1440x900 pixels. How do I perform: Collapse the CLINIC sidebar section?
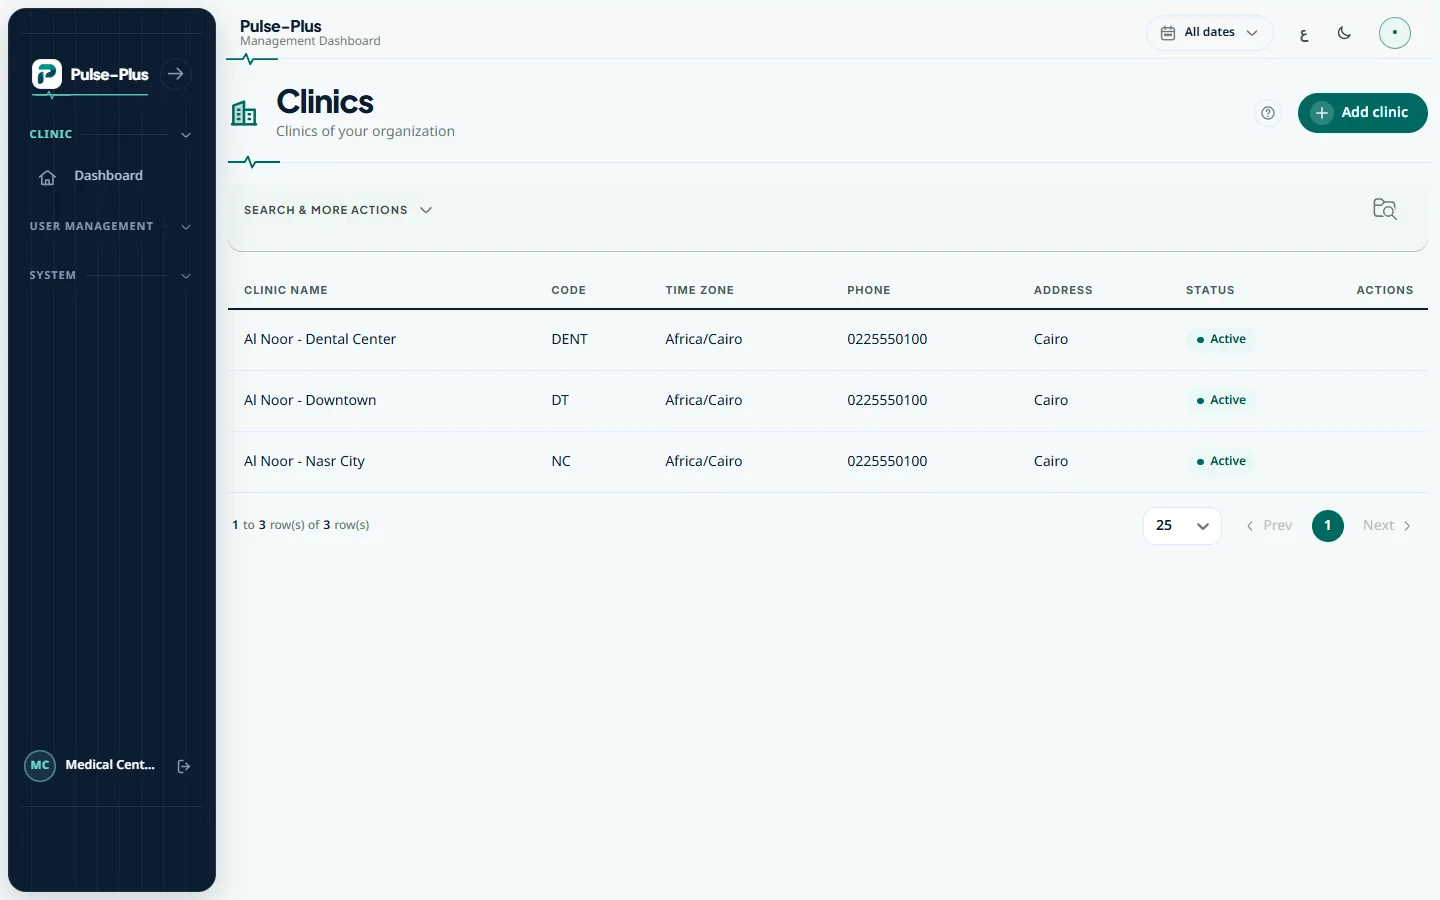click(111, 134)
